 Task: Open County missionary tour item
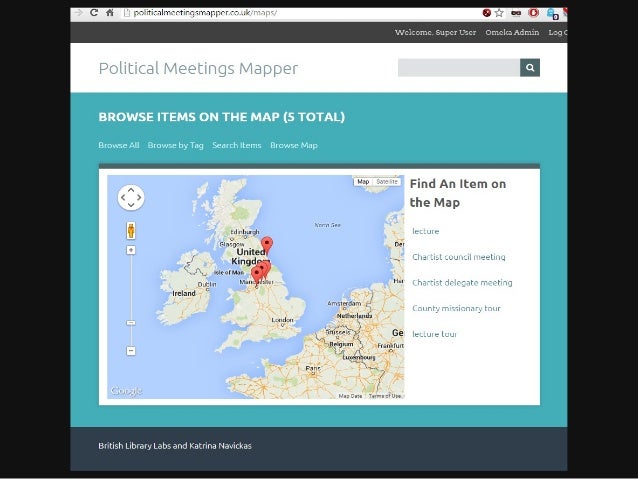[x=456, y=308]
